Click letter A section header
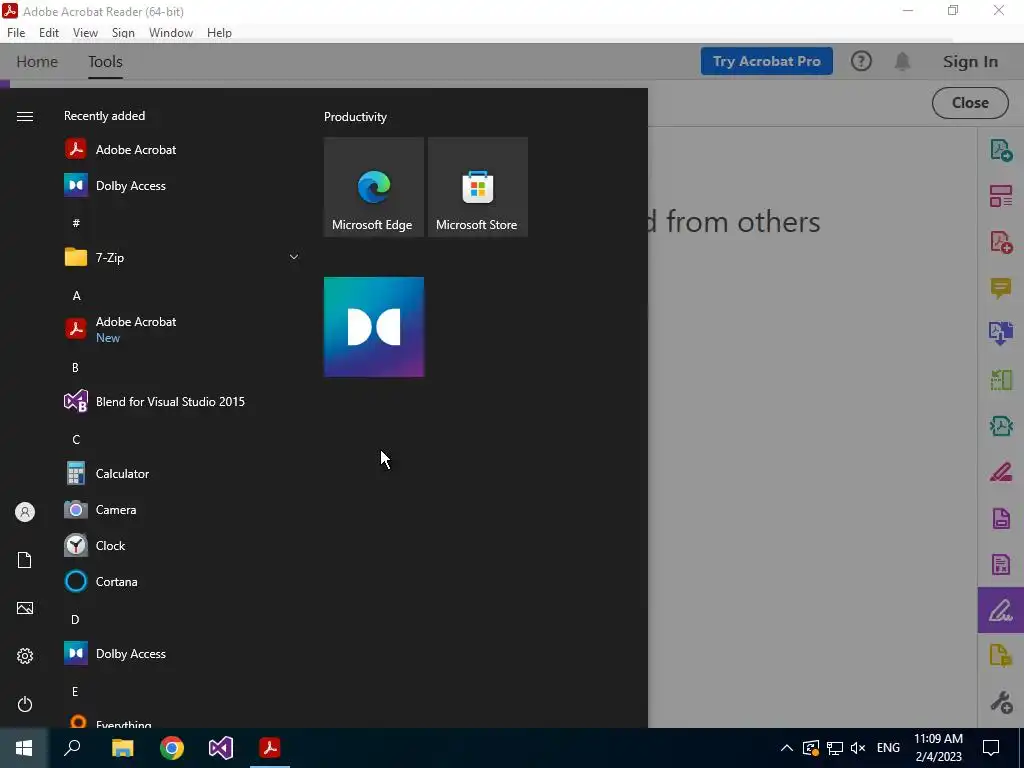Viewport: 1024px width, 768px height. (76, 296)
